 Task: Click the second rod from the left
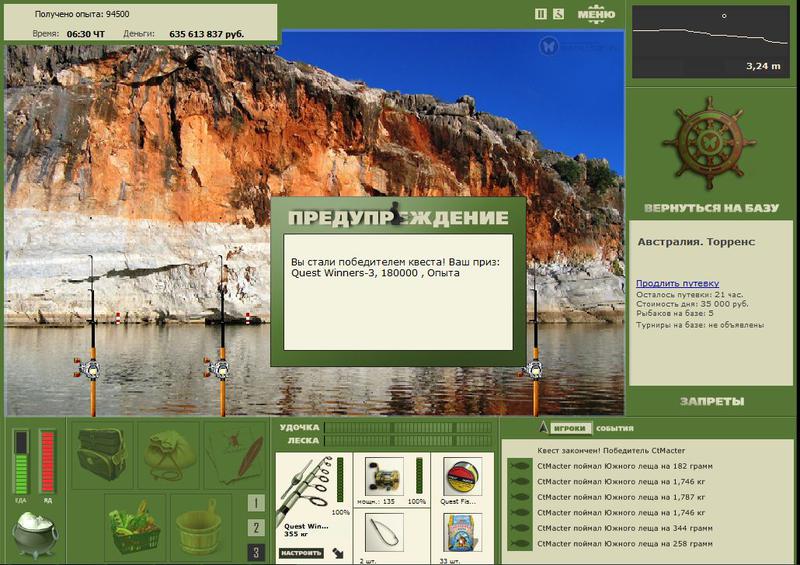[x=221, y=336]
